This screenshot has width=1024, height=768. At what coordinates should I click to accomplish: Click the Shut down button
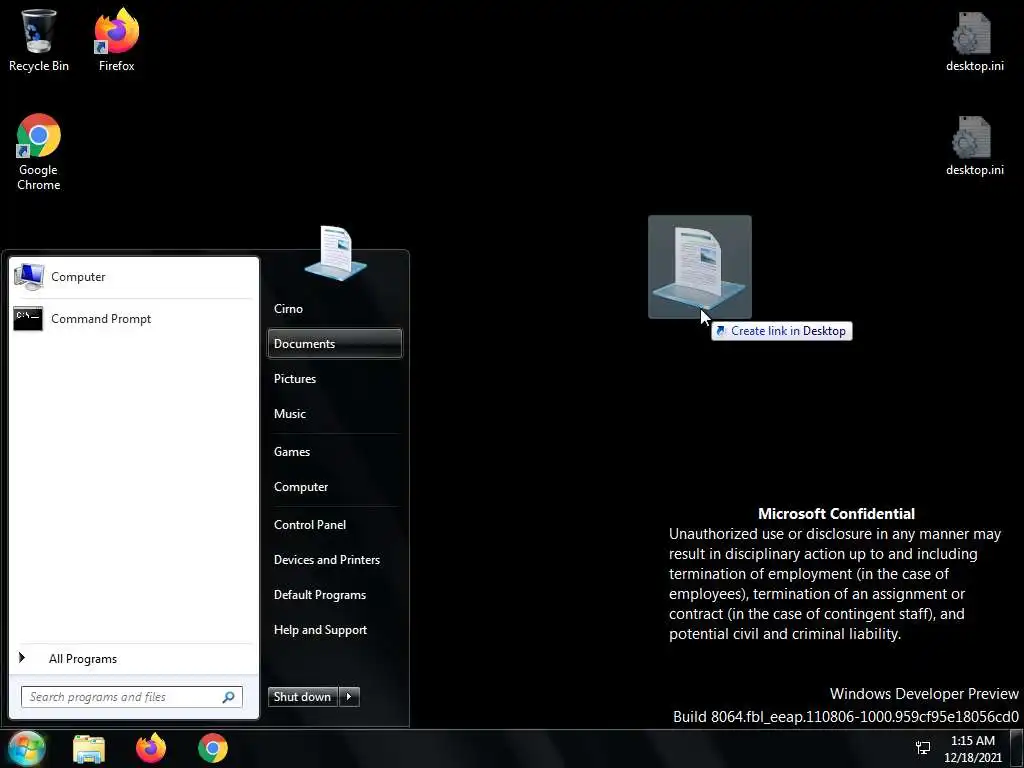(303, 697)
